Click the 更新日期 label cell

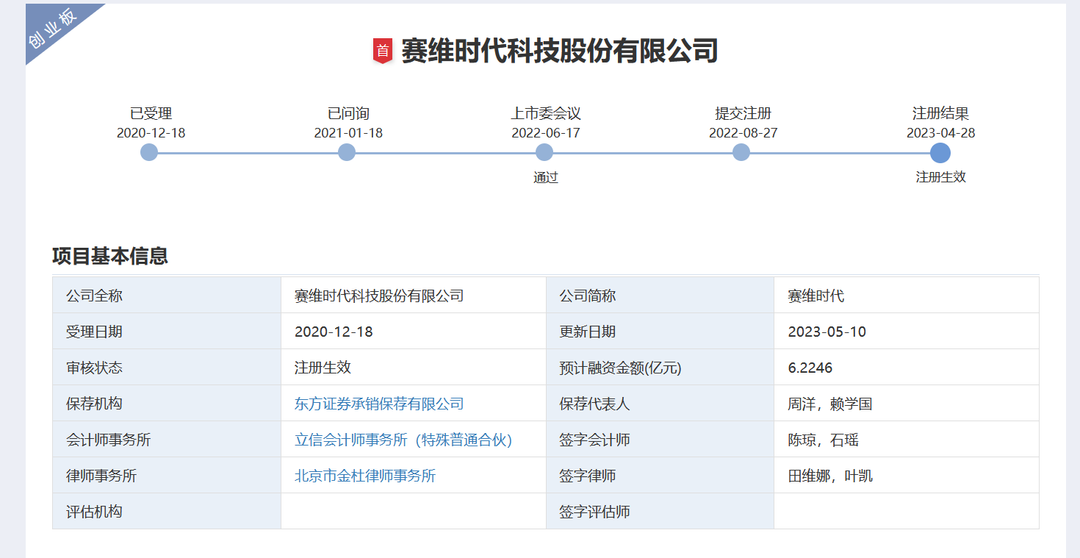pyautogui.click(x=660, y=332)
